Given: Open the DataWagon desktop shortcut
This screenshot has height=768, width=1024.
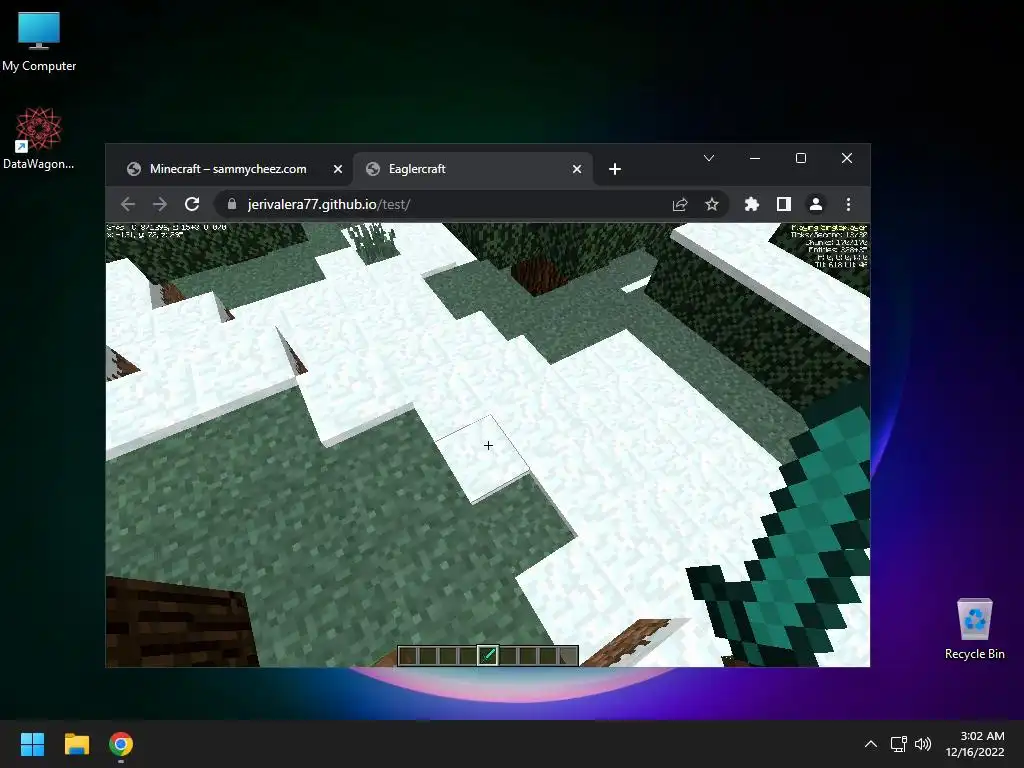Looking at the screenshot, I should 39,138.
